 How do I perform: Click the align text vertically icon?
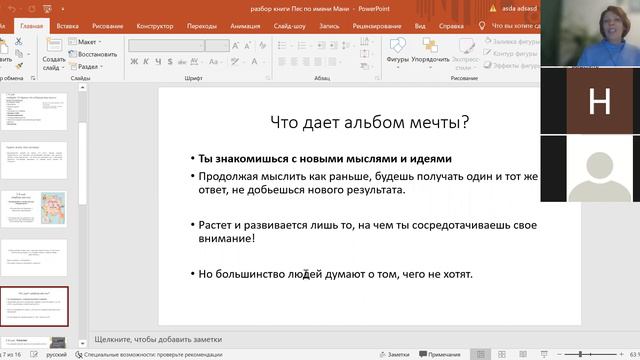[x=365, y=53]
